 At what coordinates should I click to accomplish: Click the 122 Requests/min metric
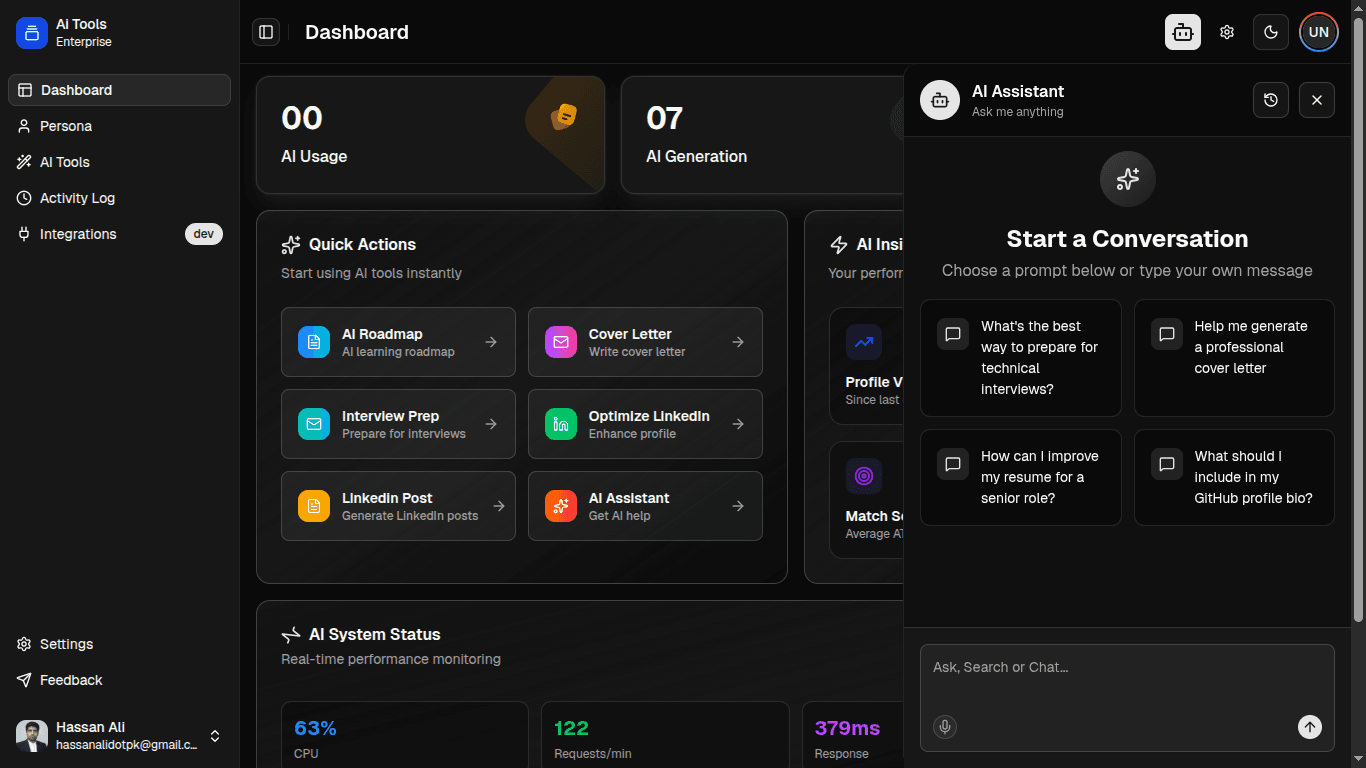point(665,735)
